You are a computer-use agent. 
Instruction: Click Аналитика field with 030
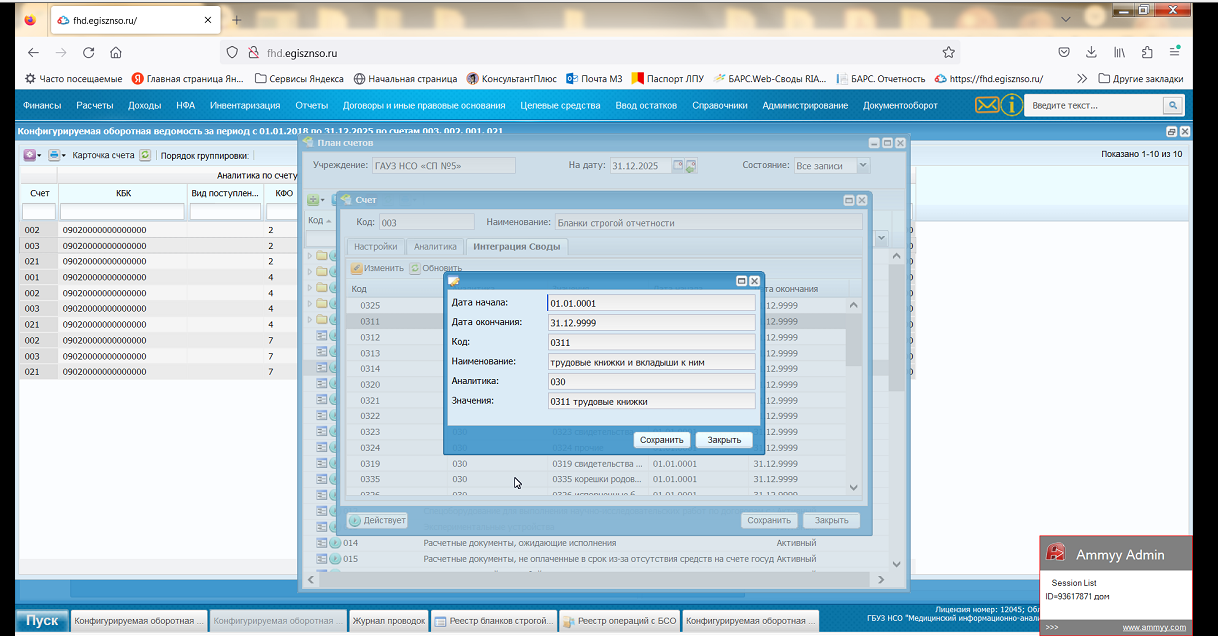[x=651, y=381]
